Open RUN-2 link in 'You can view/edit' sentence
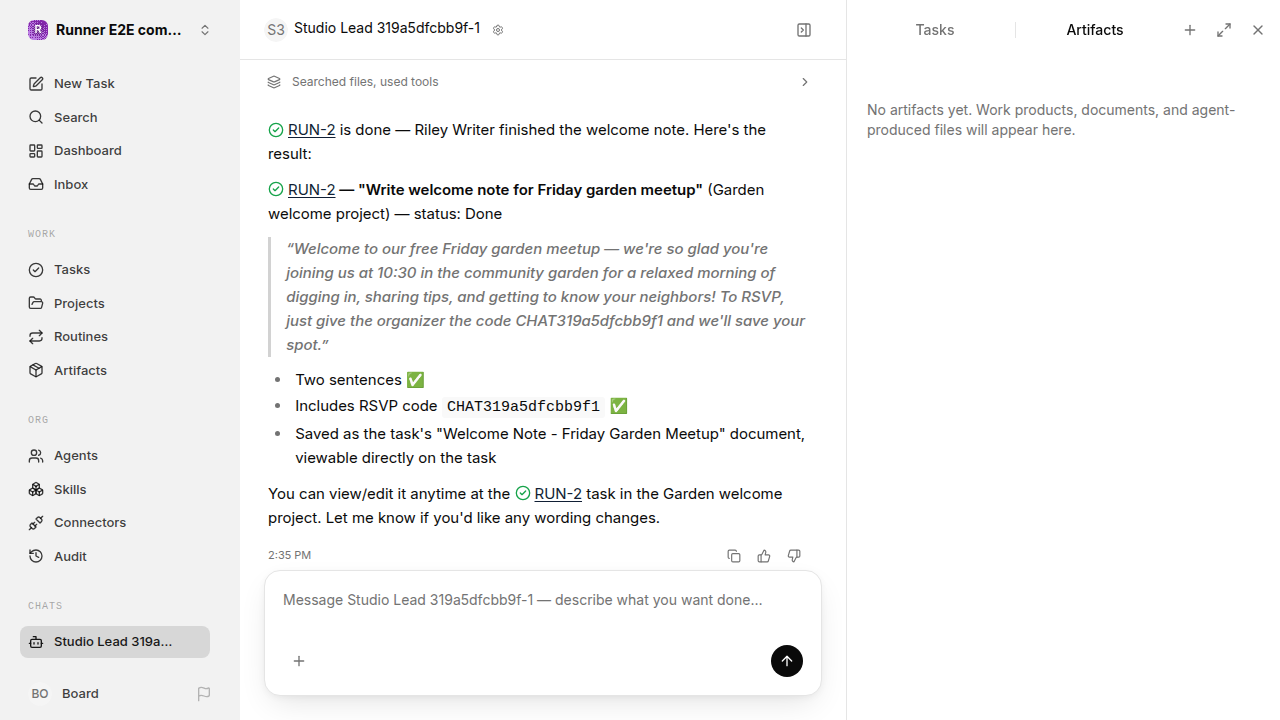This screenshot has width=1280, height=720. [x=558, y=494]
